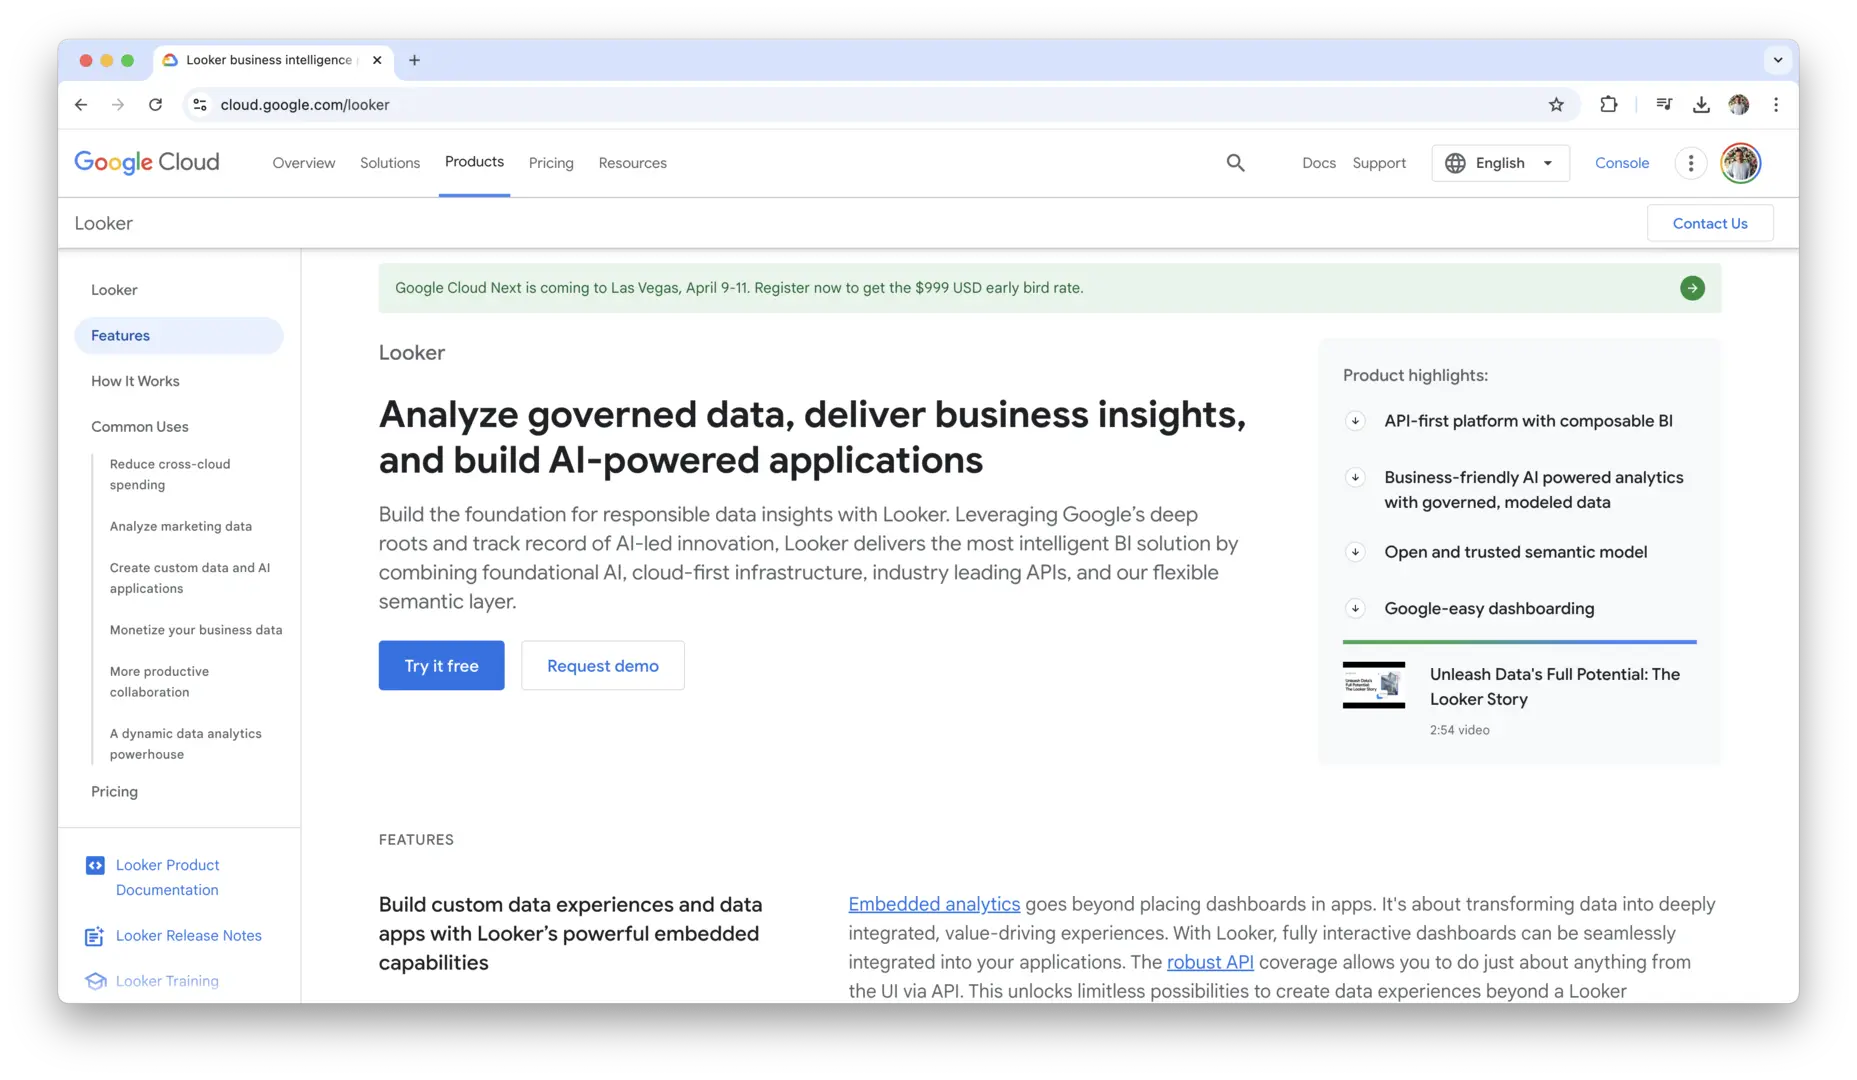
Task: Click the green arrow on the banner
Action: 1692,288
